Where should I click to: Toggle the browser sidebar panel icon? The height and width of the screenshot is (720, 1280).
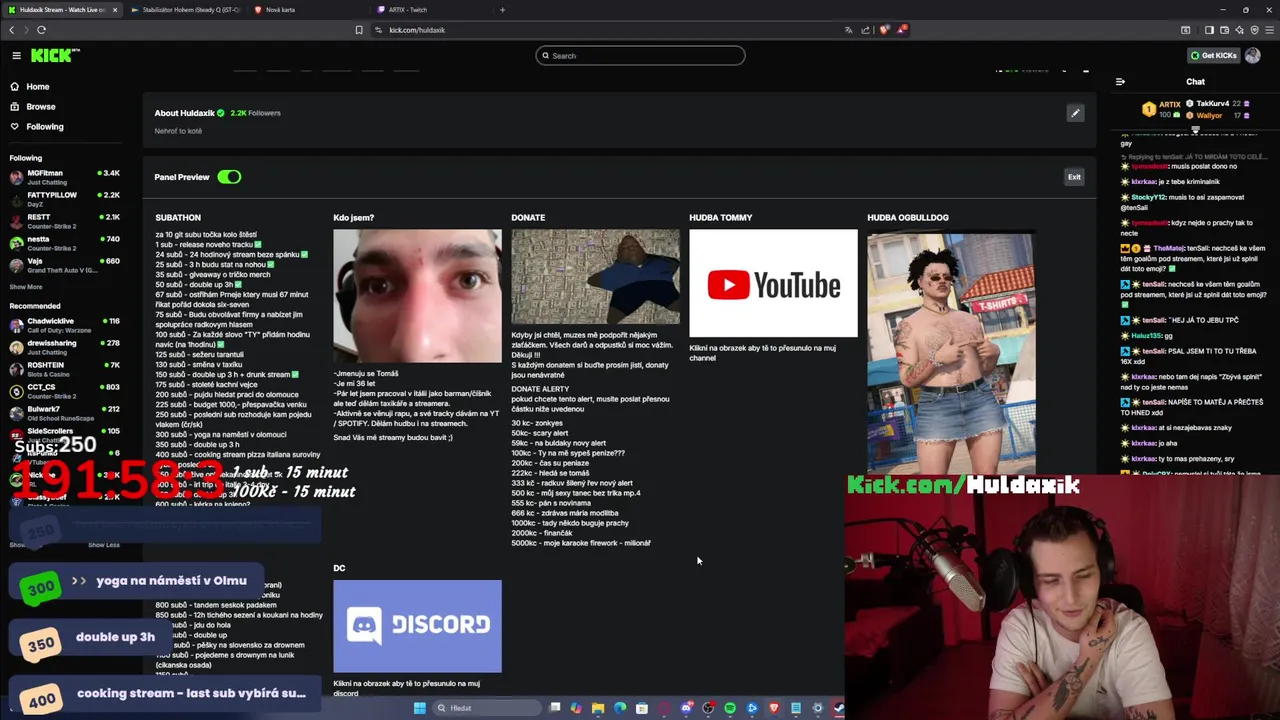click(1209, 30)
